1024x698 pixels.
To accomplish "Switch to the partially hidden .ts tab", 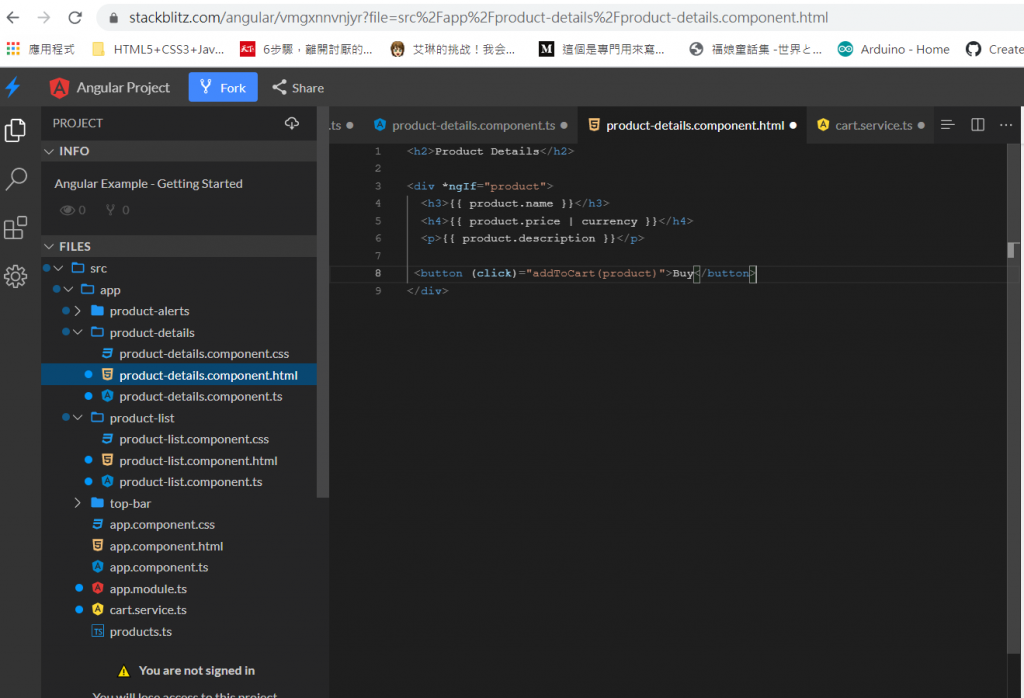I will click(342, 125).
